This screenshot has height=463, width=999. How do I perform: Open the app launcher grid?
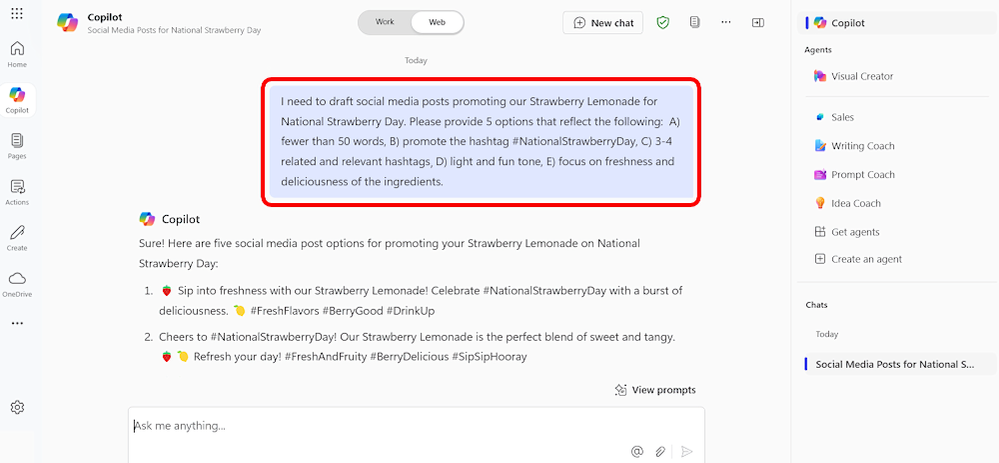tap(17, 14)
